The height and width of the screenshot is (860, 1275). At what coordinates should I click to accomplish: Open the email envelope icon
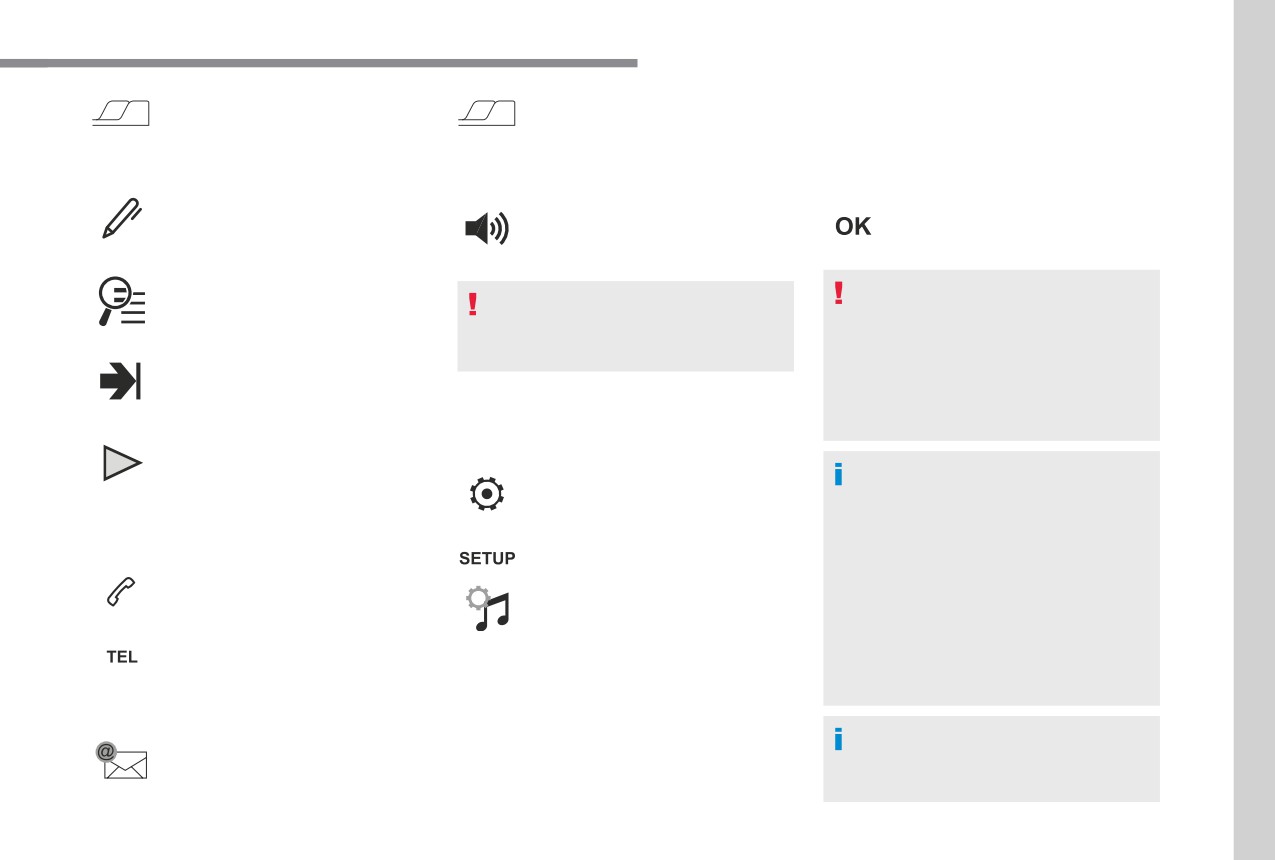pos(121,761)
